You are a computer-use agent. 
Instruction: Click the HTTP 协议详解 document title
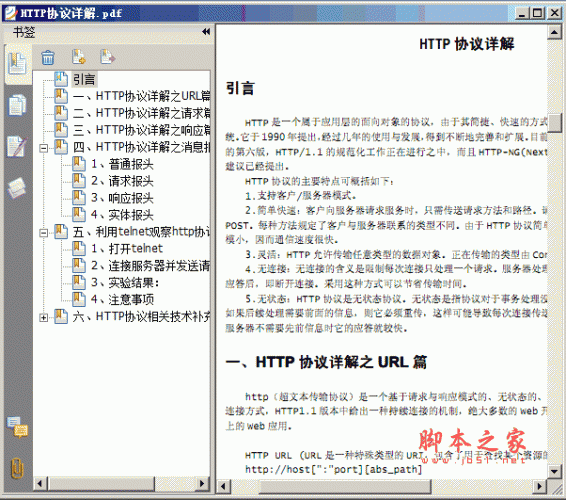467,44
